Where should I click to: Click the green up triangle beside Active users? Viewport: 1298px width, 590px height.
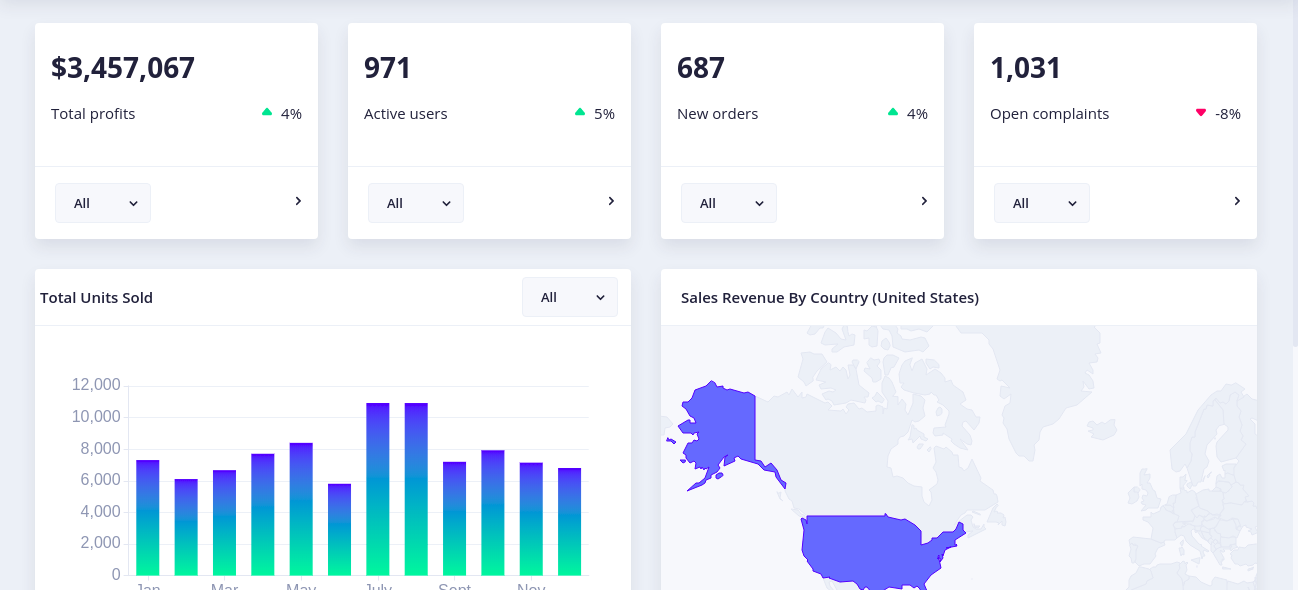pos(580,112)
